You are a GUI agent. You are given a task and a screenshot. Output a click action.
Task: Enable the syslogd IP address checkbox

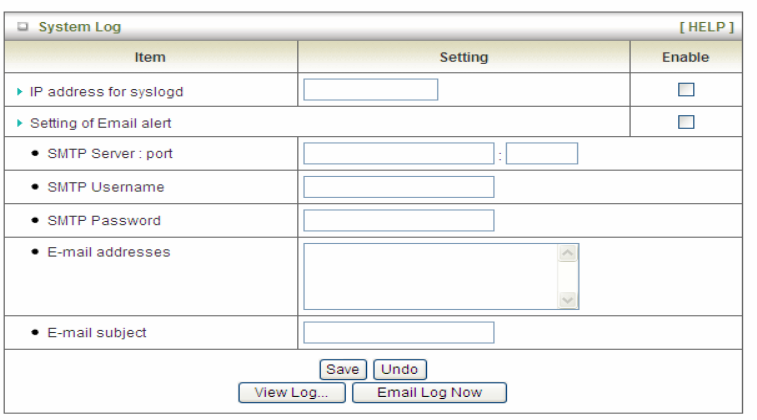click(685, 91)
